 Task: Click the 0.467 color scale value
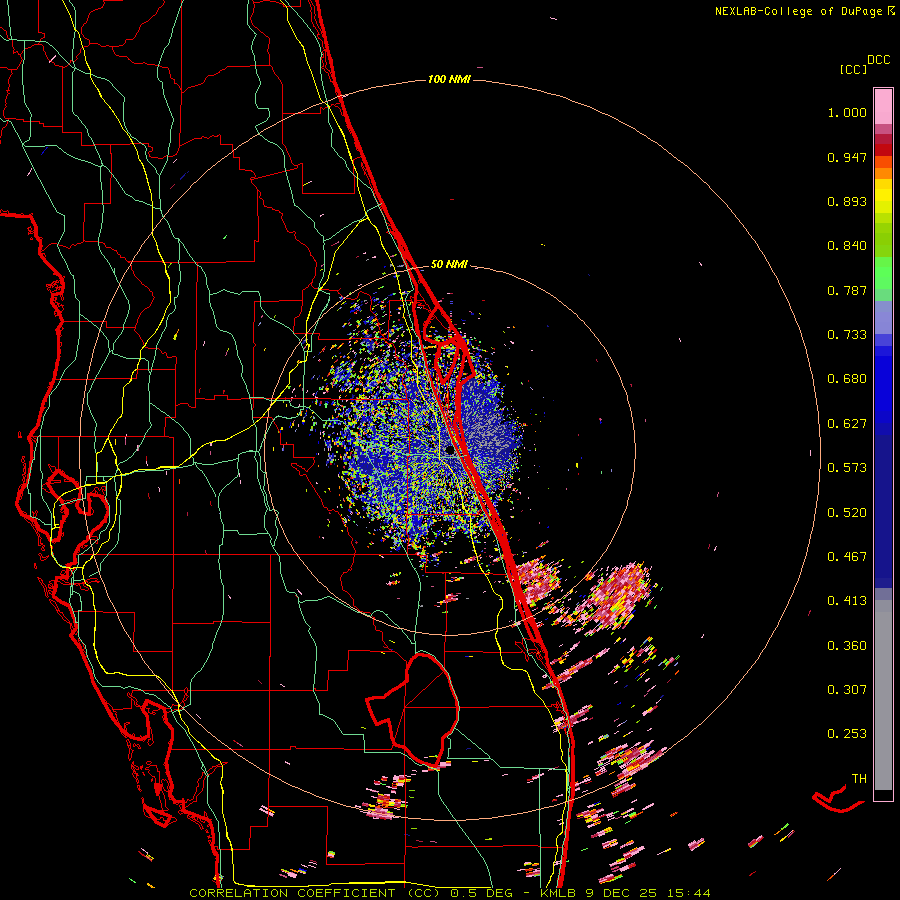(x=847, y=557)
